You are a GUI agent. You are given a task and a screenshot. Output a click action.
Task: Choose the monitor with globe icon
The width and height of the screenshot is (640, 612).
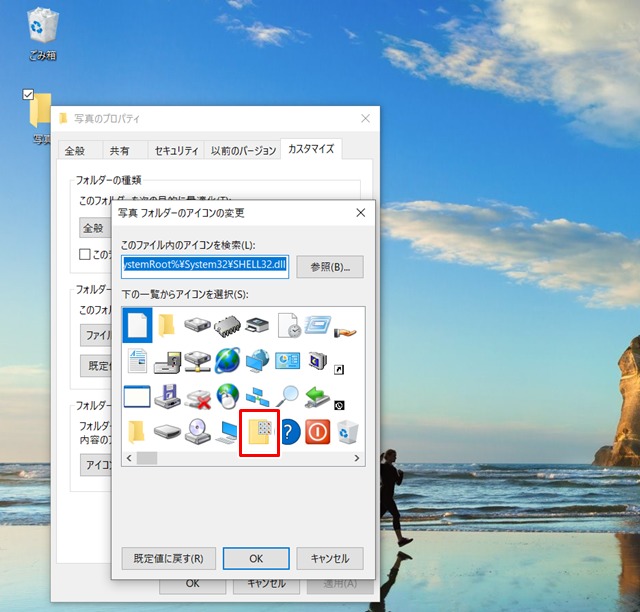[x=258, y=361]
